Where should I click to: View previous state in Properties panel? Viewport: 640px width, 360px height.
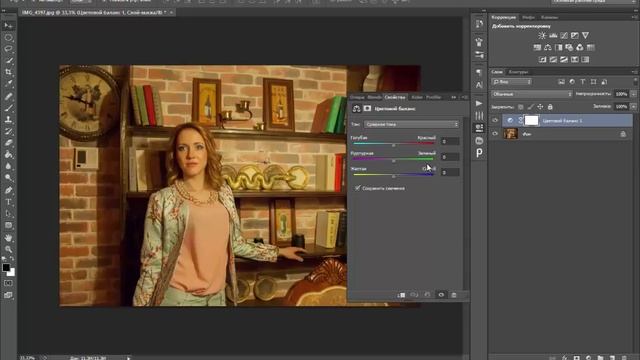tap(414, 295)
